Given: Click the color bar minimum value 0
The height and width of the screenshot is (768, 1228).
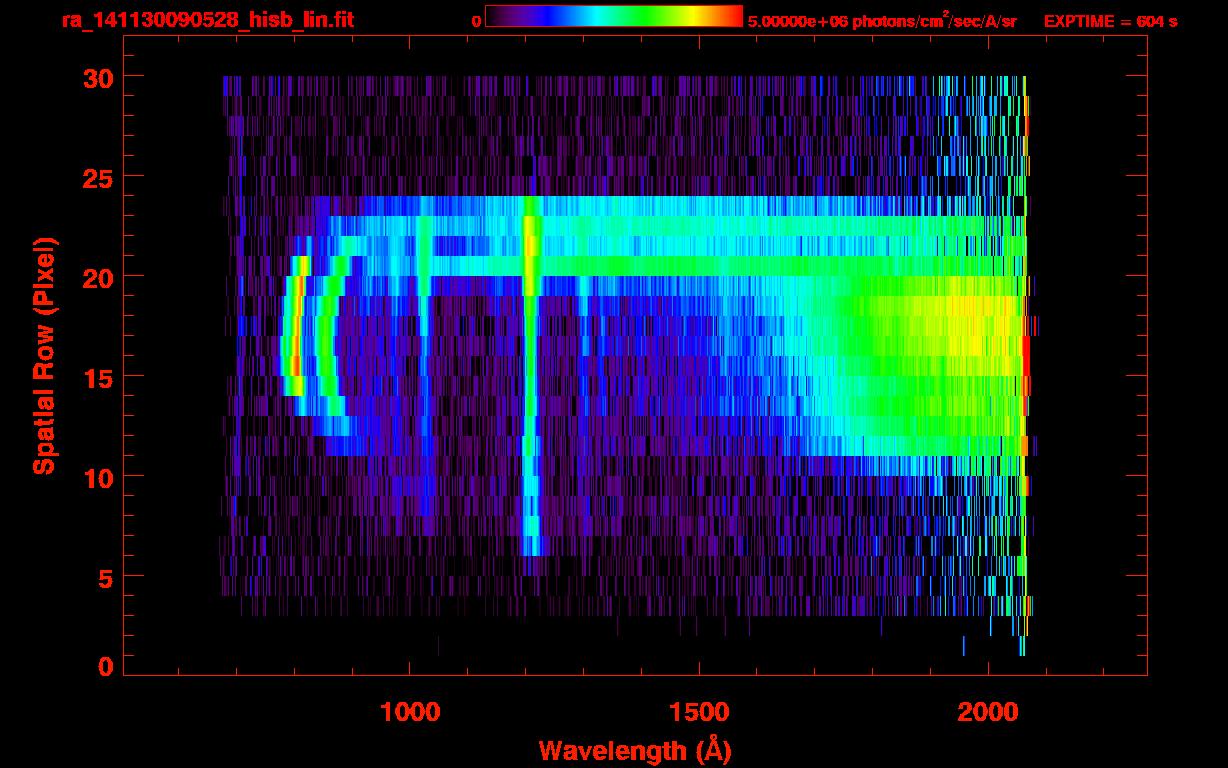Looking at the screenshot, I should point(476,21).
